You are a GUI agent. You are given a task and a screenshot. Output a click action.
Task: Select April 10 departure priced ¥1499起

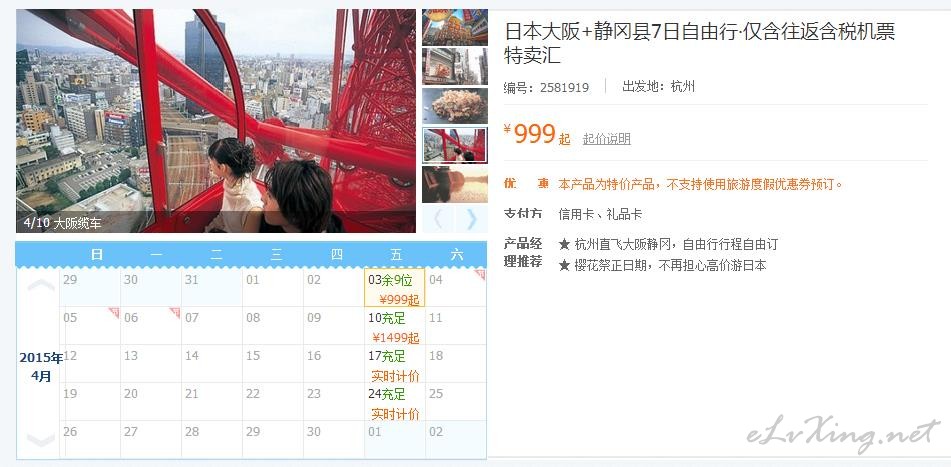click(x=394, y=326)
